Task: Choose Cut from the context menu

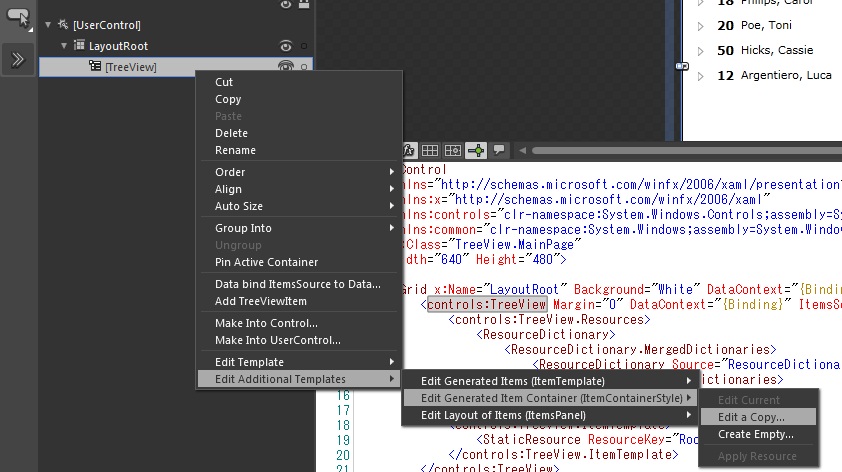Action: 299,82
